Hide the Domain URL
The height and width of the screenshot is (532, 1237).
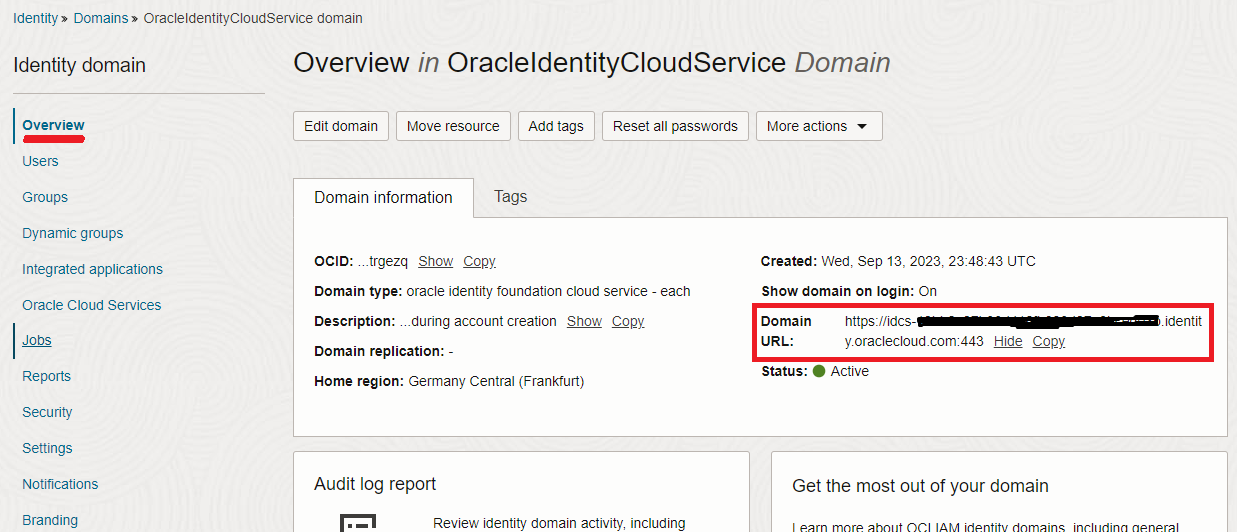[x=1008, y=341]
